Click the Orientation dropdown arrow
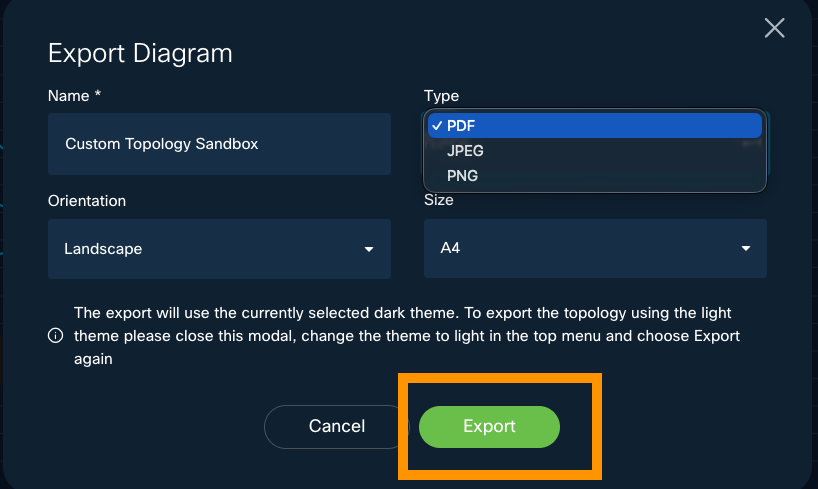The image size is (818, 489). pyautogui.click(x=369, y=249)
